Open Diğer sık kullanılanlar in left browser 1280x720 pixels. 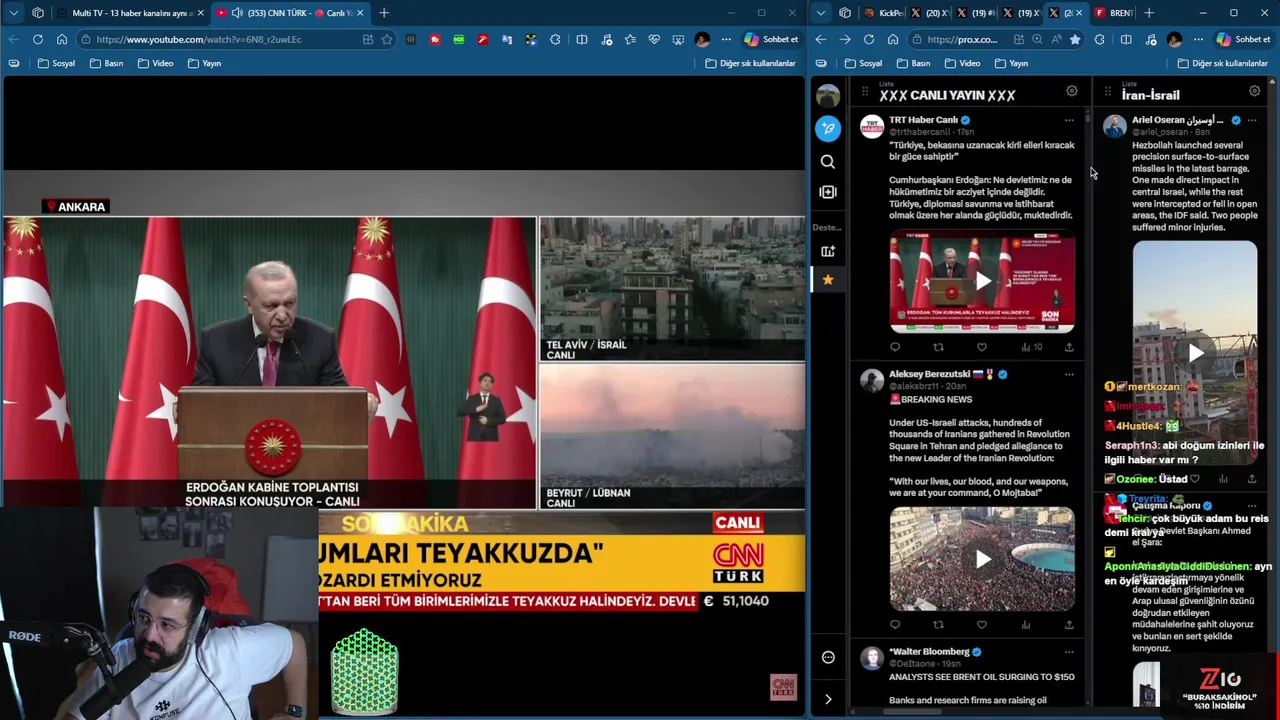coord(749,63)
